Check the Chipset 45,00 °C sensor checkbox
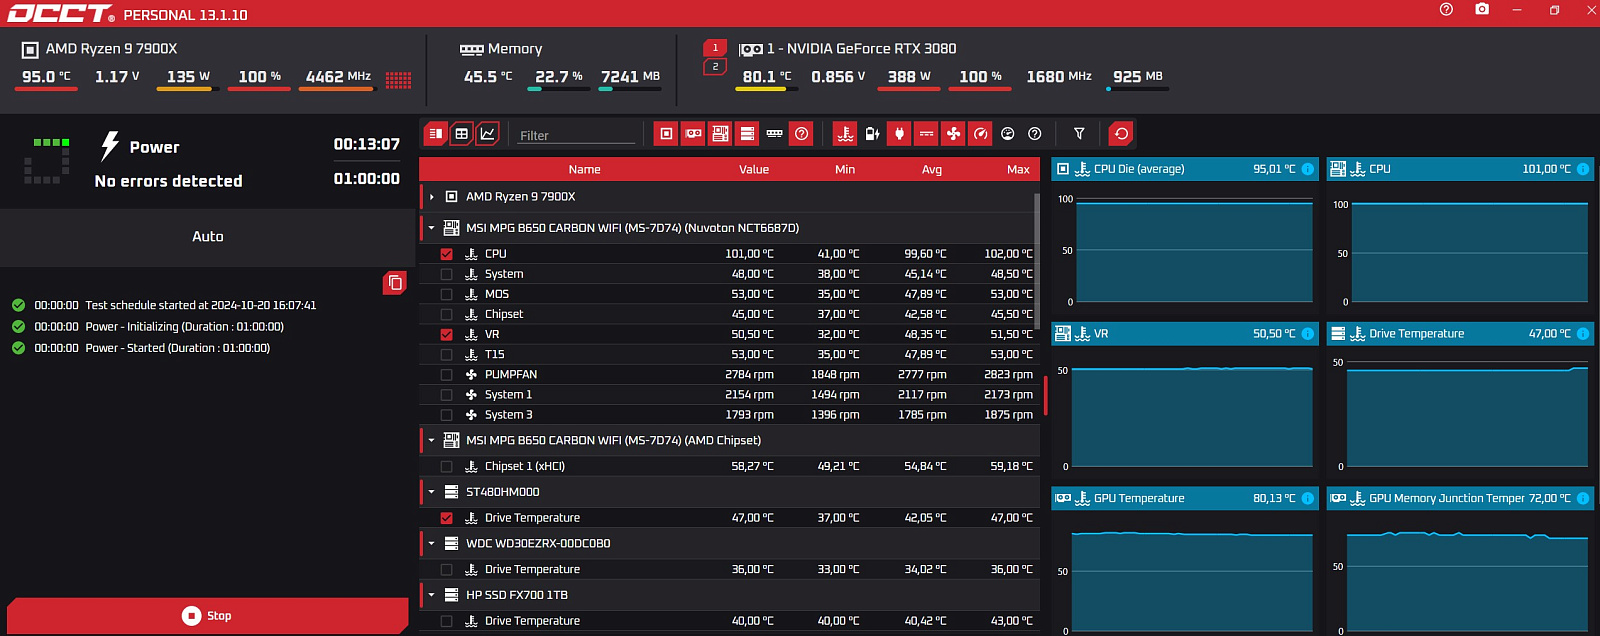This screenshot has height=636, width=1600. pyautogui.click(x=446, y=314)
